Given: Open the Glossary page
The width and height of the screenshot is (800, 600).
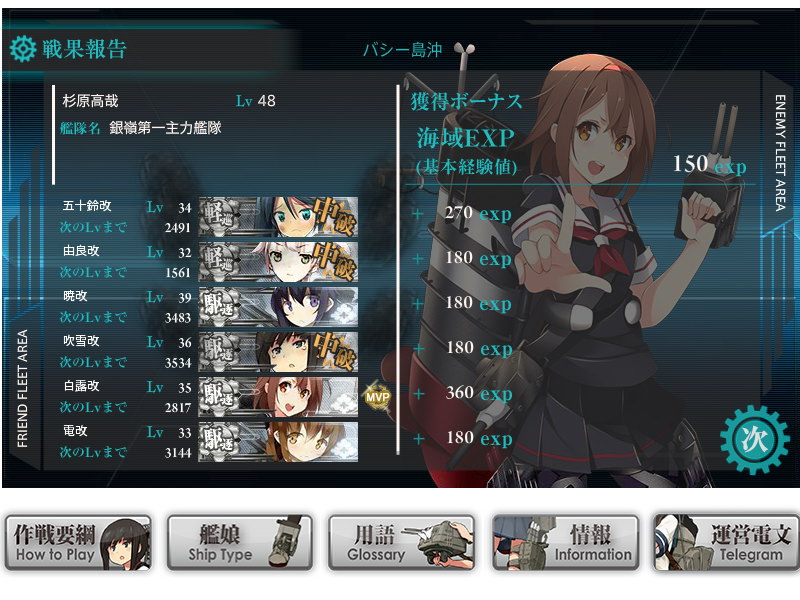Looking at the screenshot, I should point(402,542).
